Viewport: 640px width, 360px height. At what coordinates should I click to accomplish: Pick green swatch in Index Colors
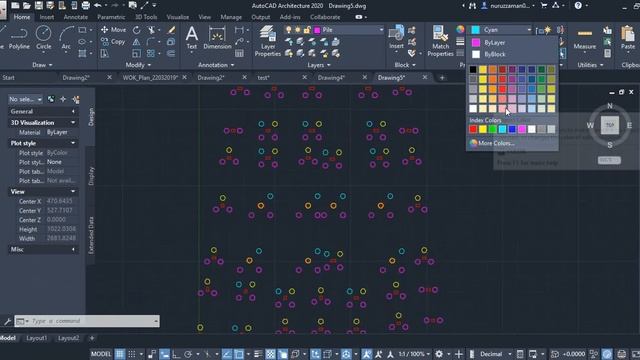click(x=492, y=129)
